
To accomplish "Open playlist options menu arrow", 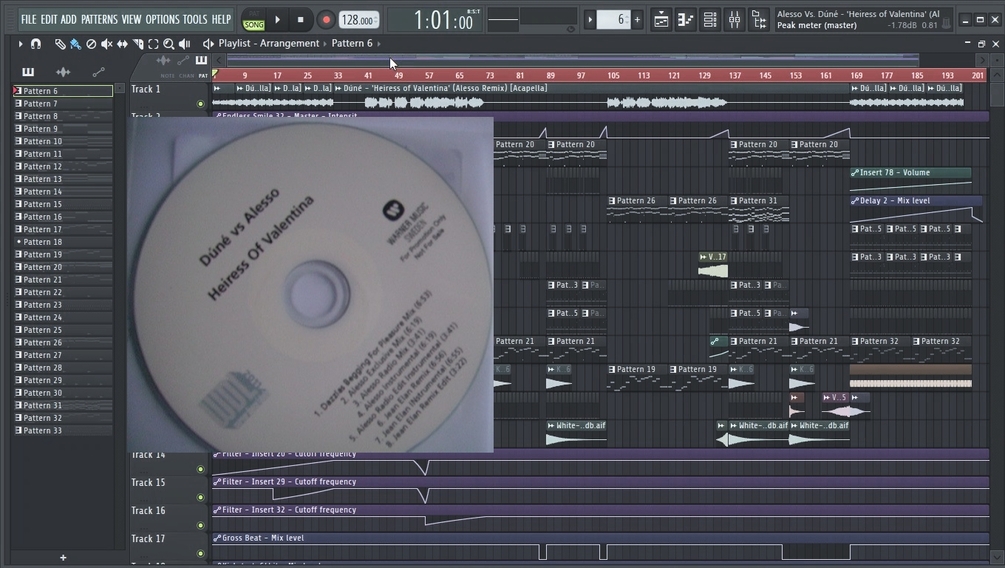I will (20, 44).
